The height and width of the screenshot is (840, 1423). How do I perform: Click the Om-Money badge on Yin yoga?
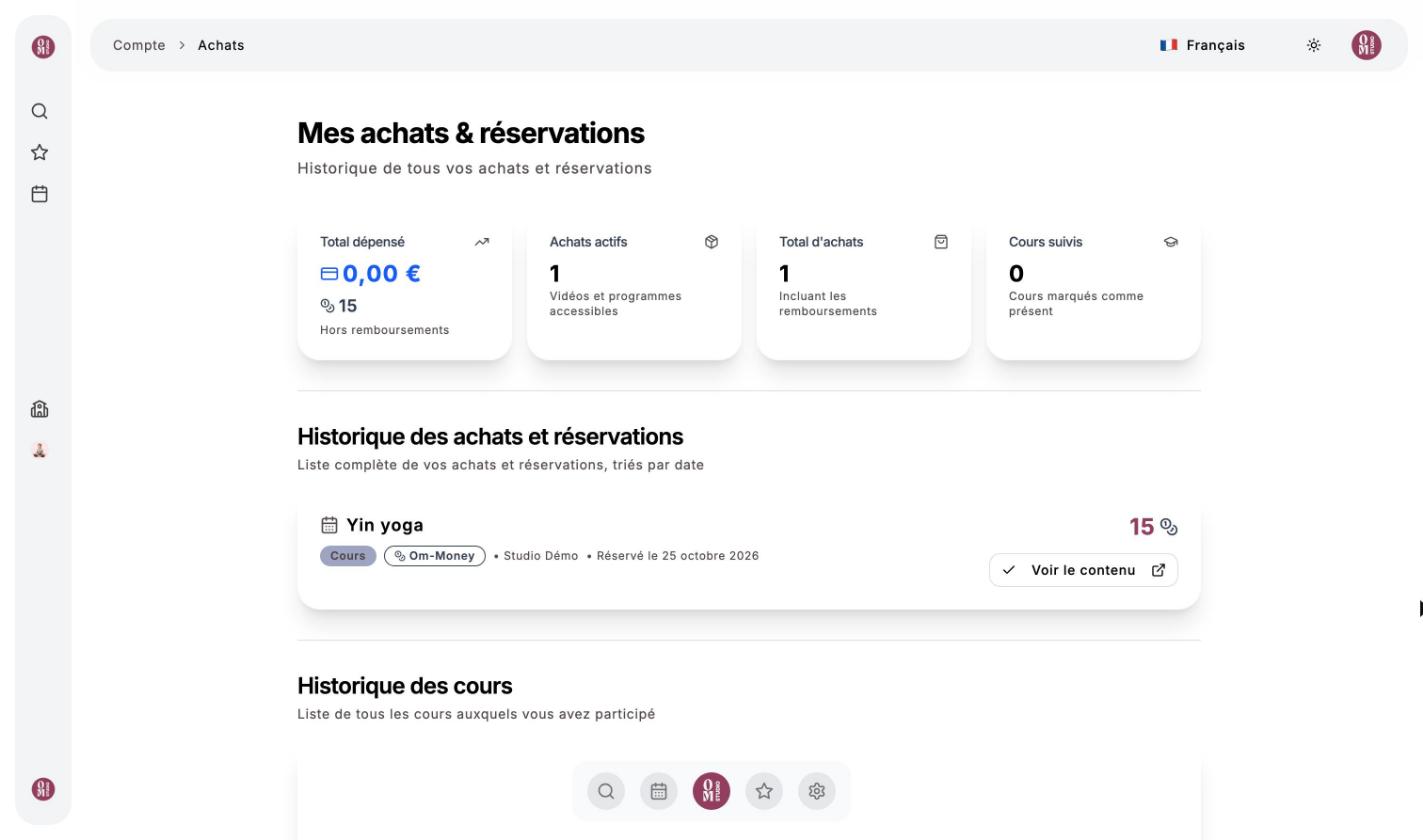pyautogui.click(x=435, y=556)
